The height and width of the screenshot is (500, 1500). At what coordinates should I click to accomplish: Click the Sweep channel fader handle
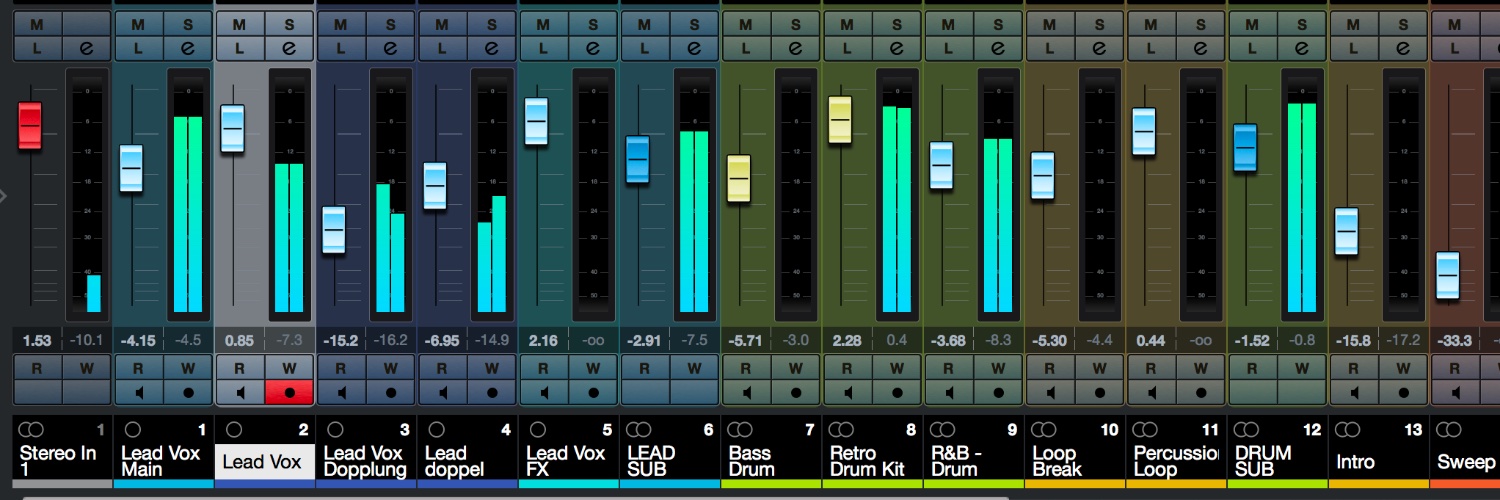pyautogui.click(x=1448, y=276)
